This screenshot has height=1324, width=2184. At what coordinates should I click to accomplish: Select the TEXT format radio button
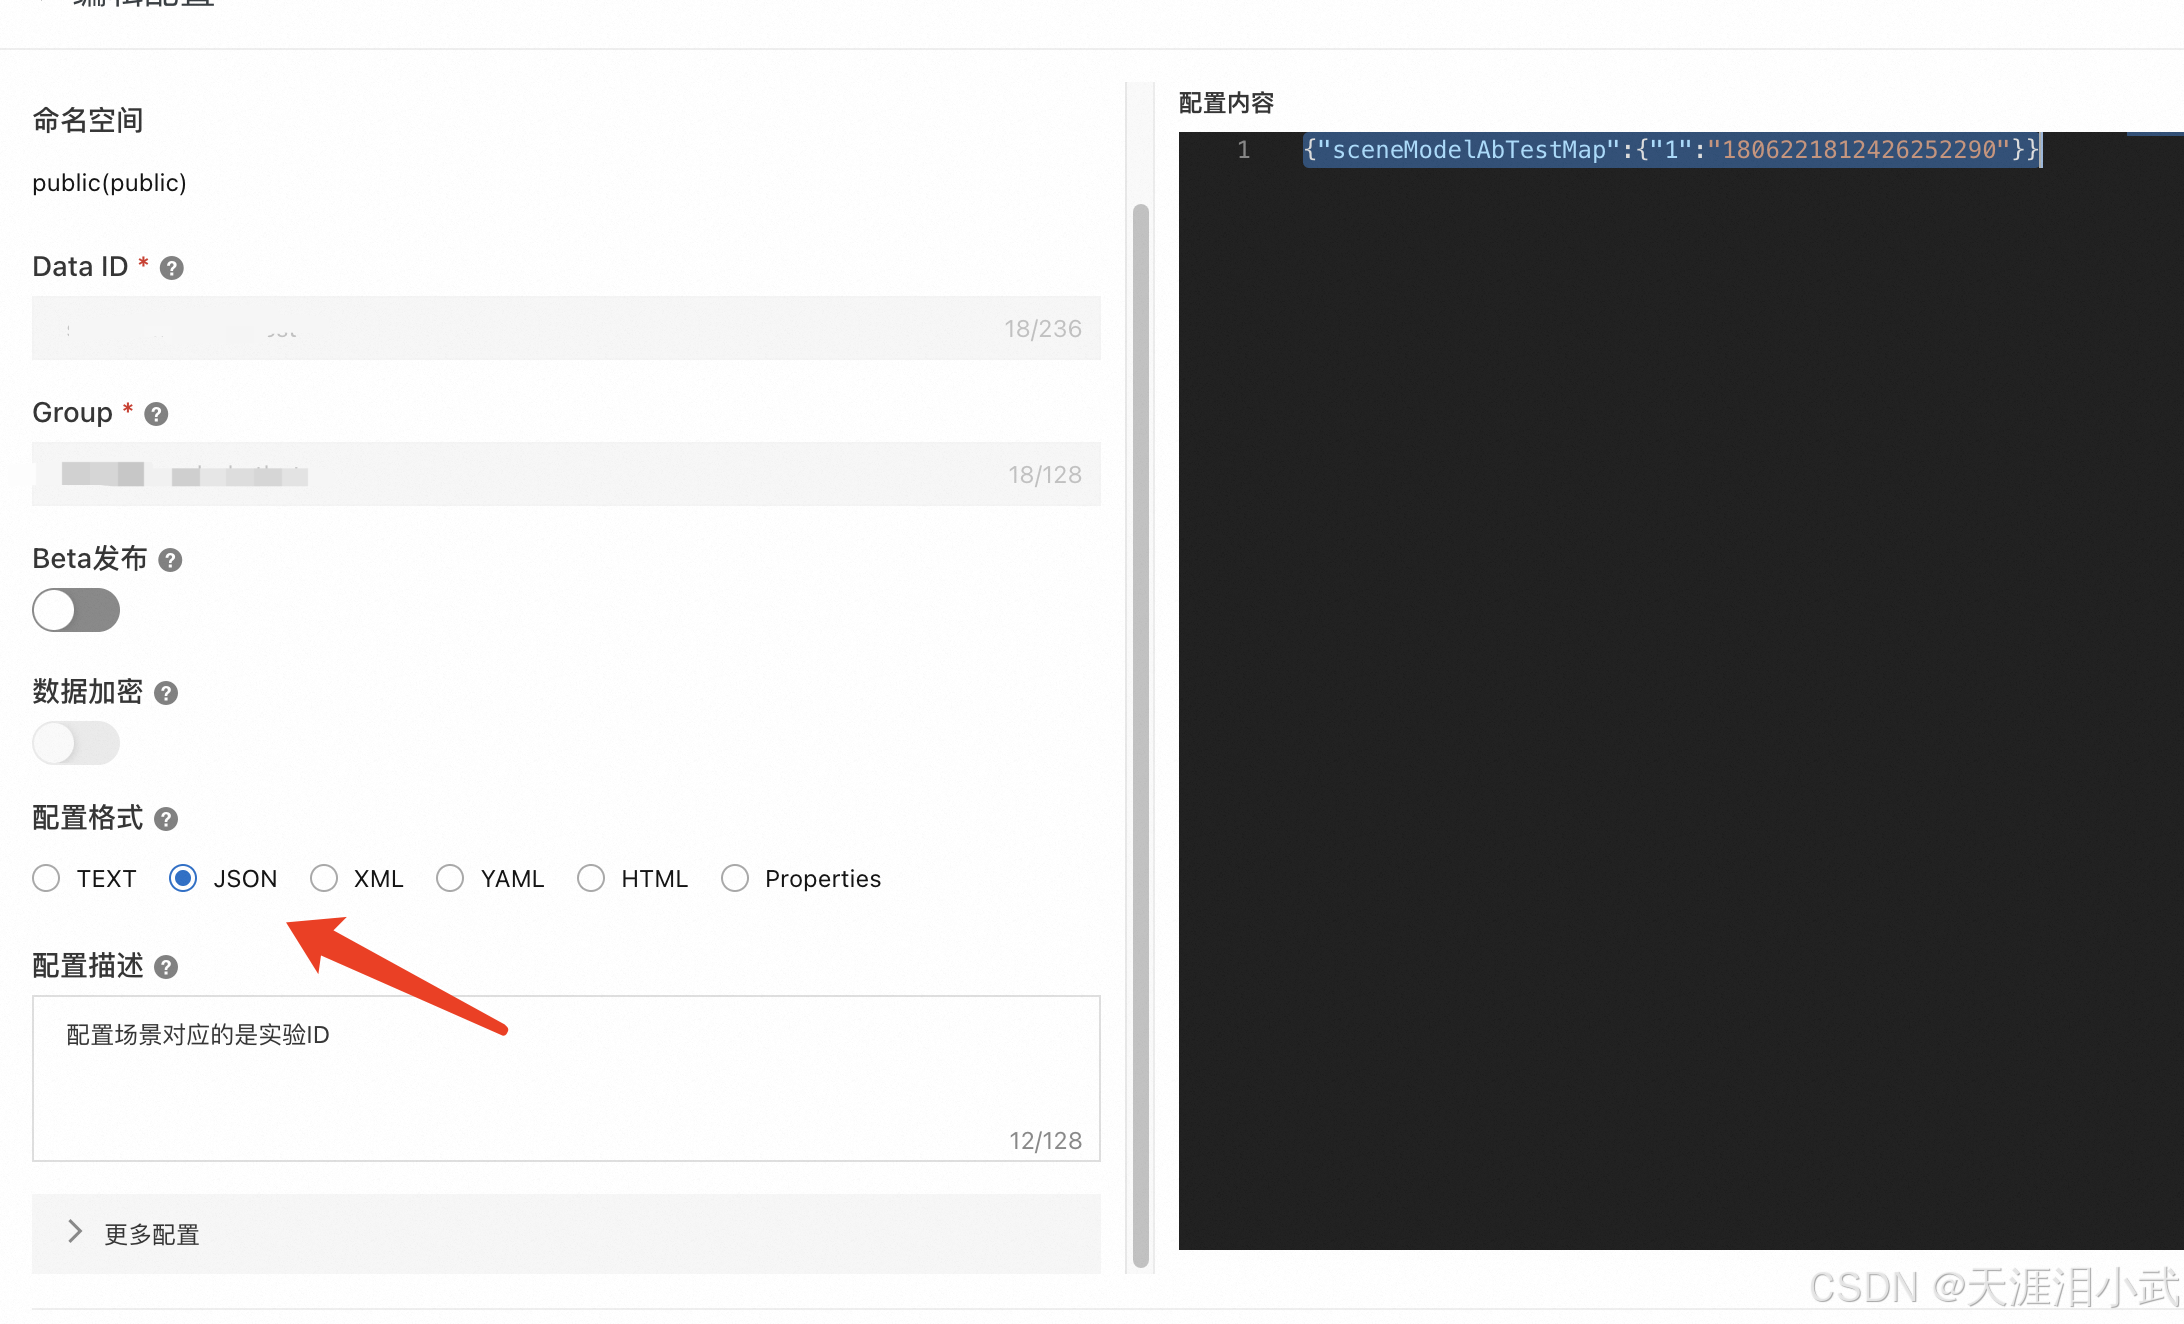tap(46, 878)
